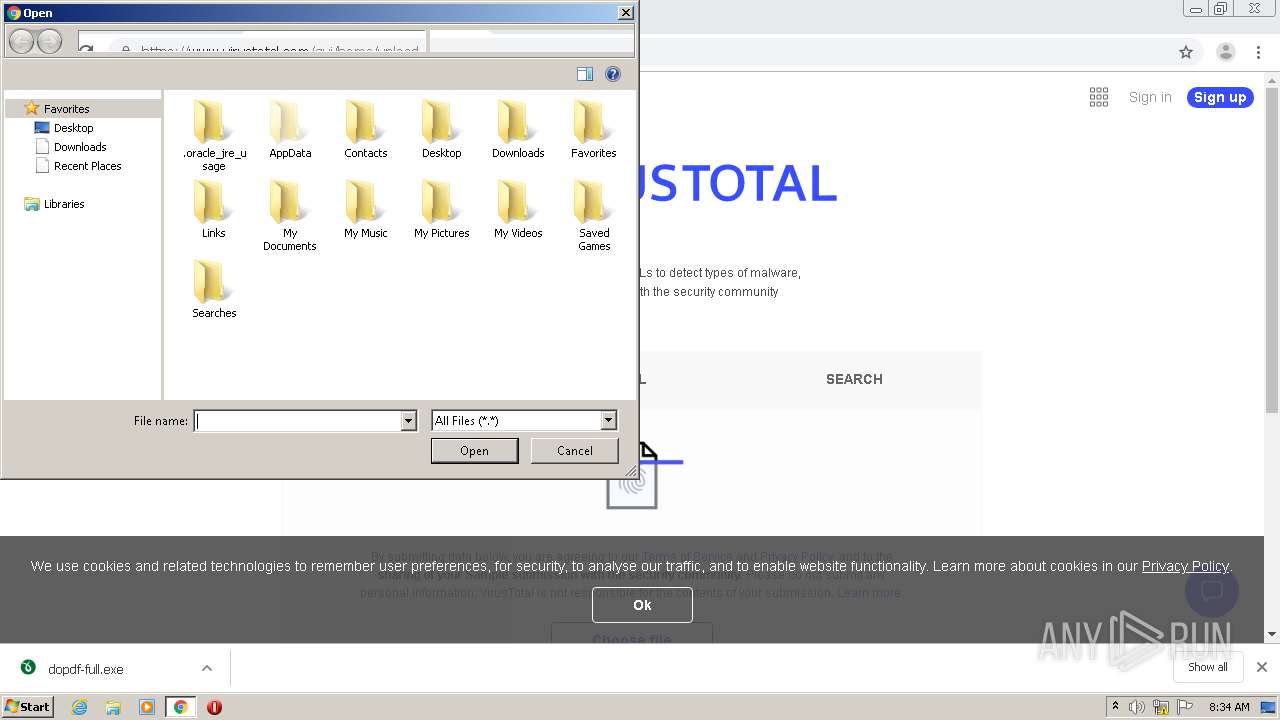The image size is (1280, 720).
Task: Click Show all downloads button
Action: (1208, 667)
